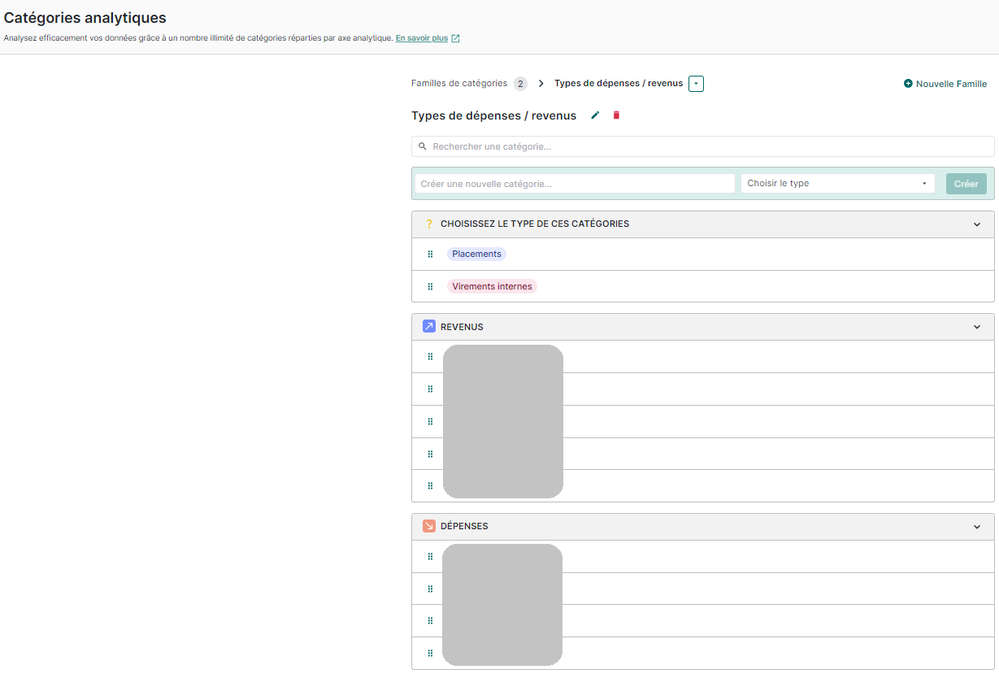Click drag handle next to Virements internes
999x674 pixels.
430,287
